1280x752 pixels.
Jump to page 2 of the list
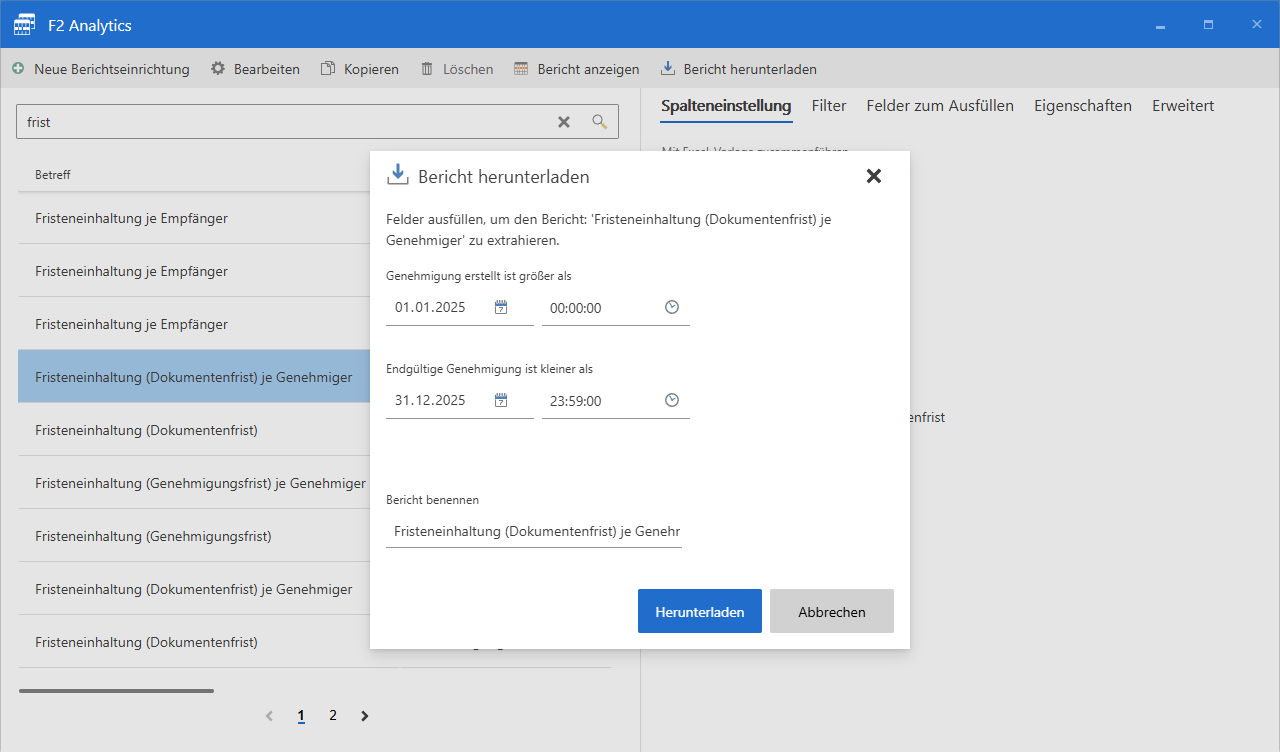tap(333, 716)
